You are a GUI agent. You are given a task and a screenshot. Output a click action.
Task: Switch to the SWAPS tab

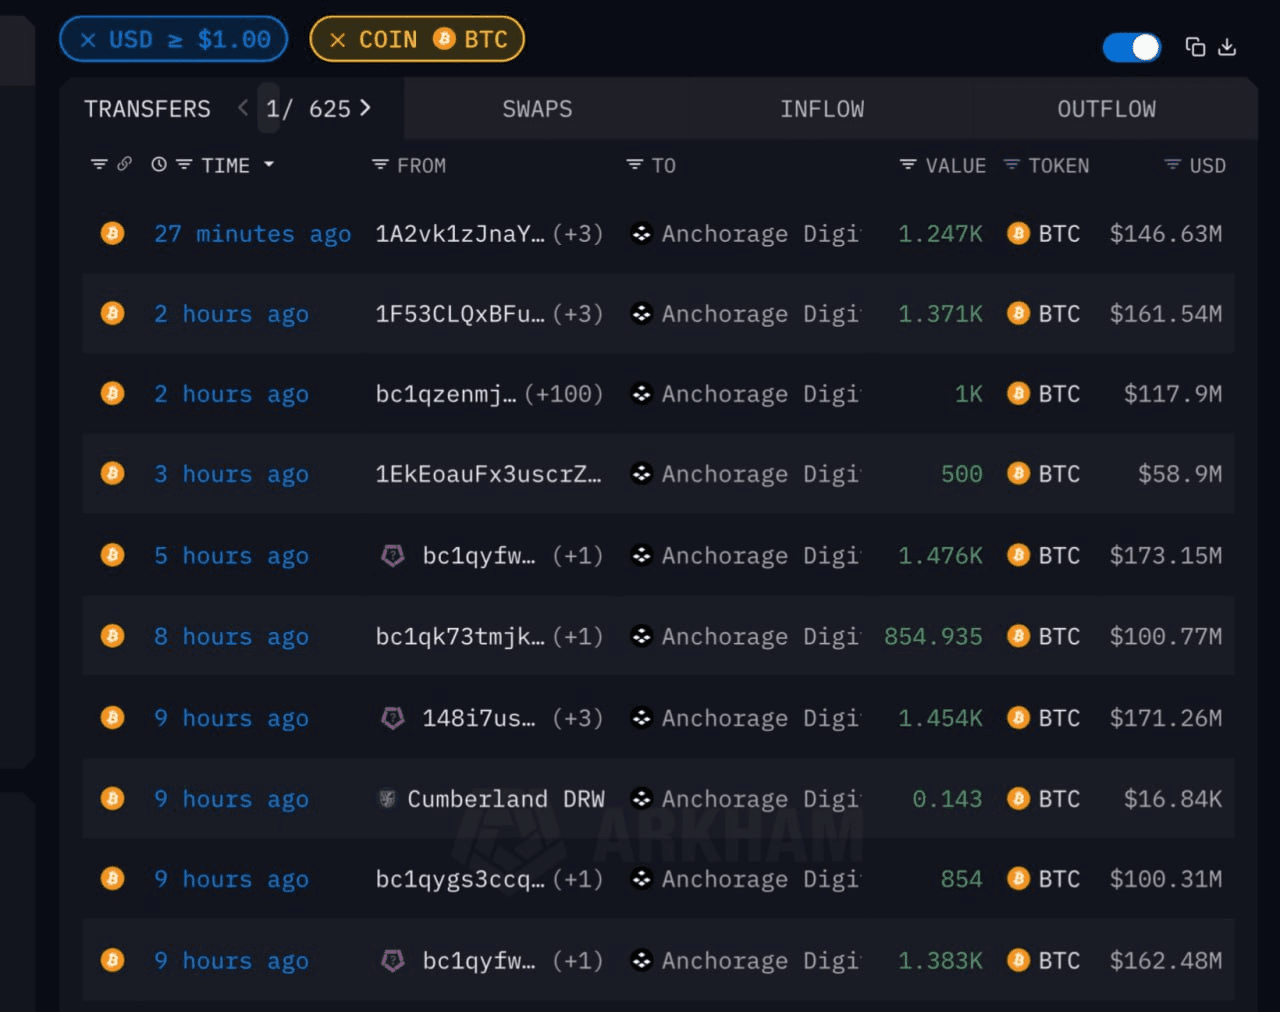click(537, 109)
